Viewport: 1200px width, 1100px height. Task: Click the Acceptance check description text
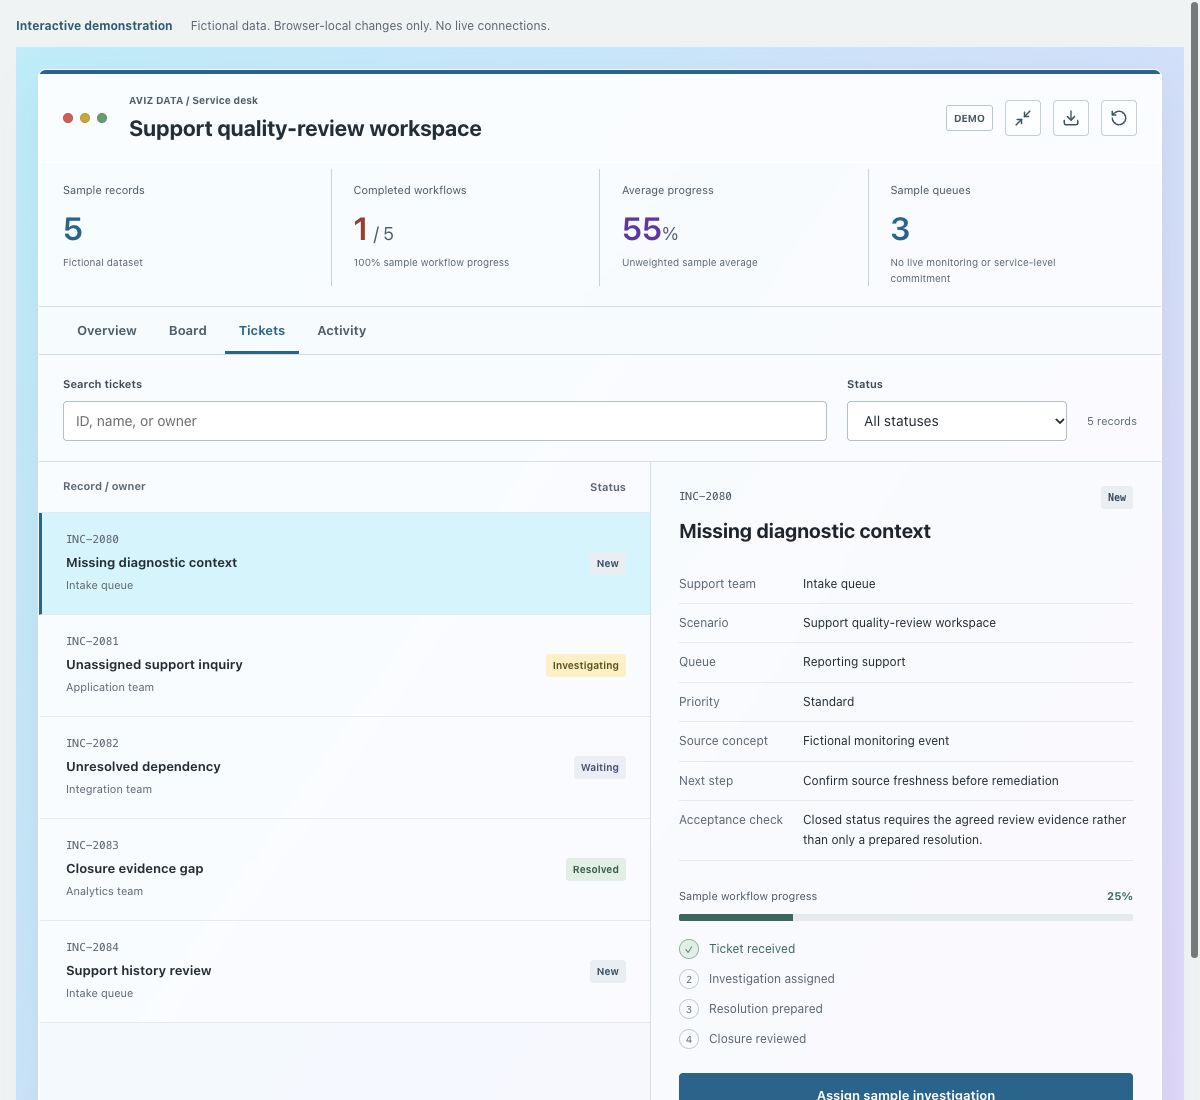[x=965, y=830]
